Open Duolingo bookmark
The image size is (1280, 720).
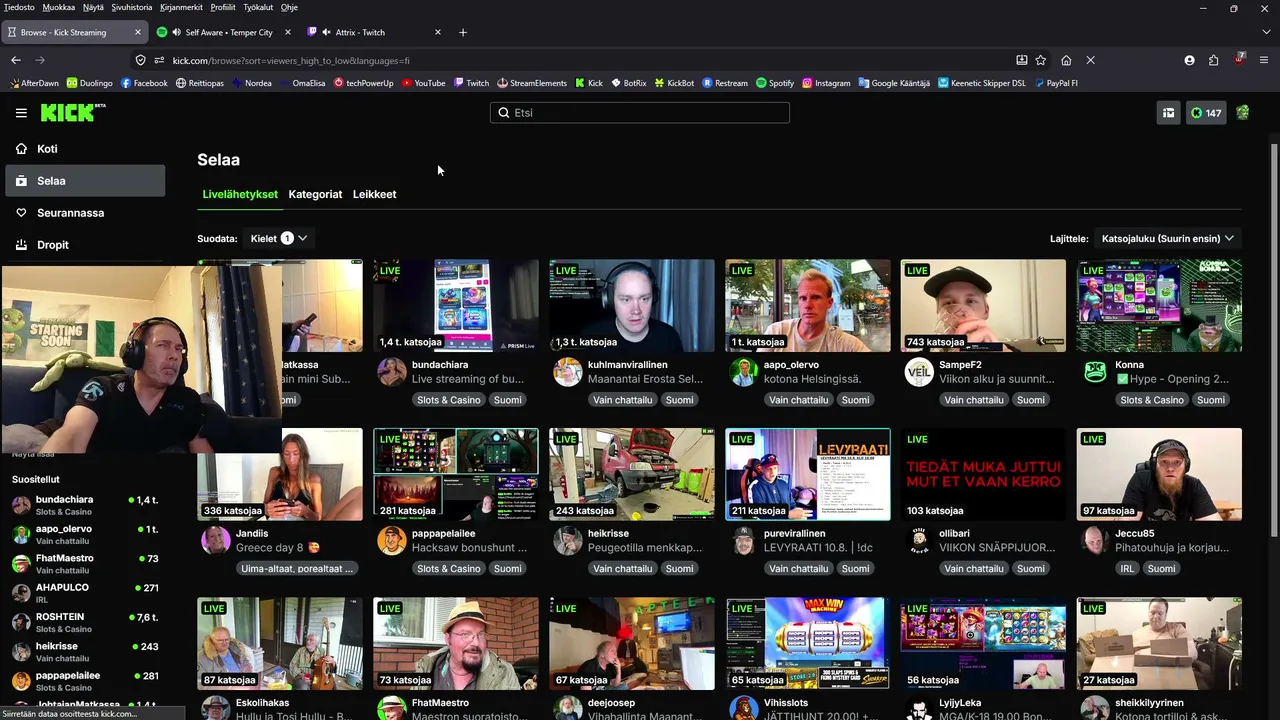point(89,83)
